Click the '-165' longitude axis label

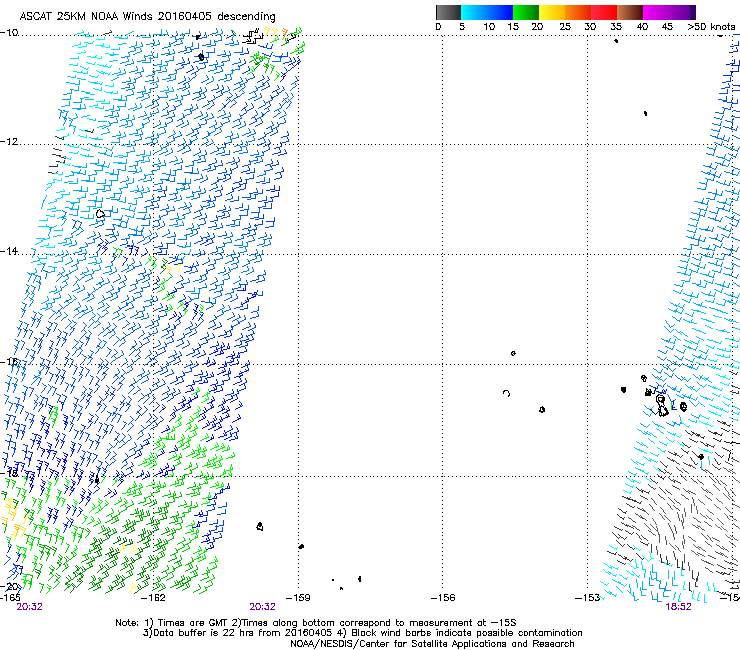tap(10, 598)
